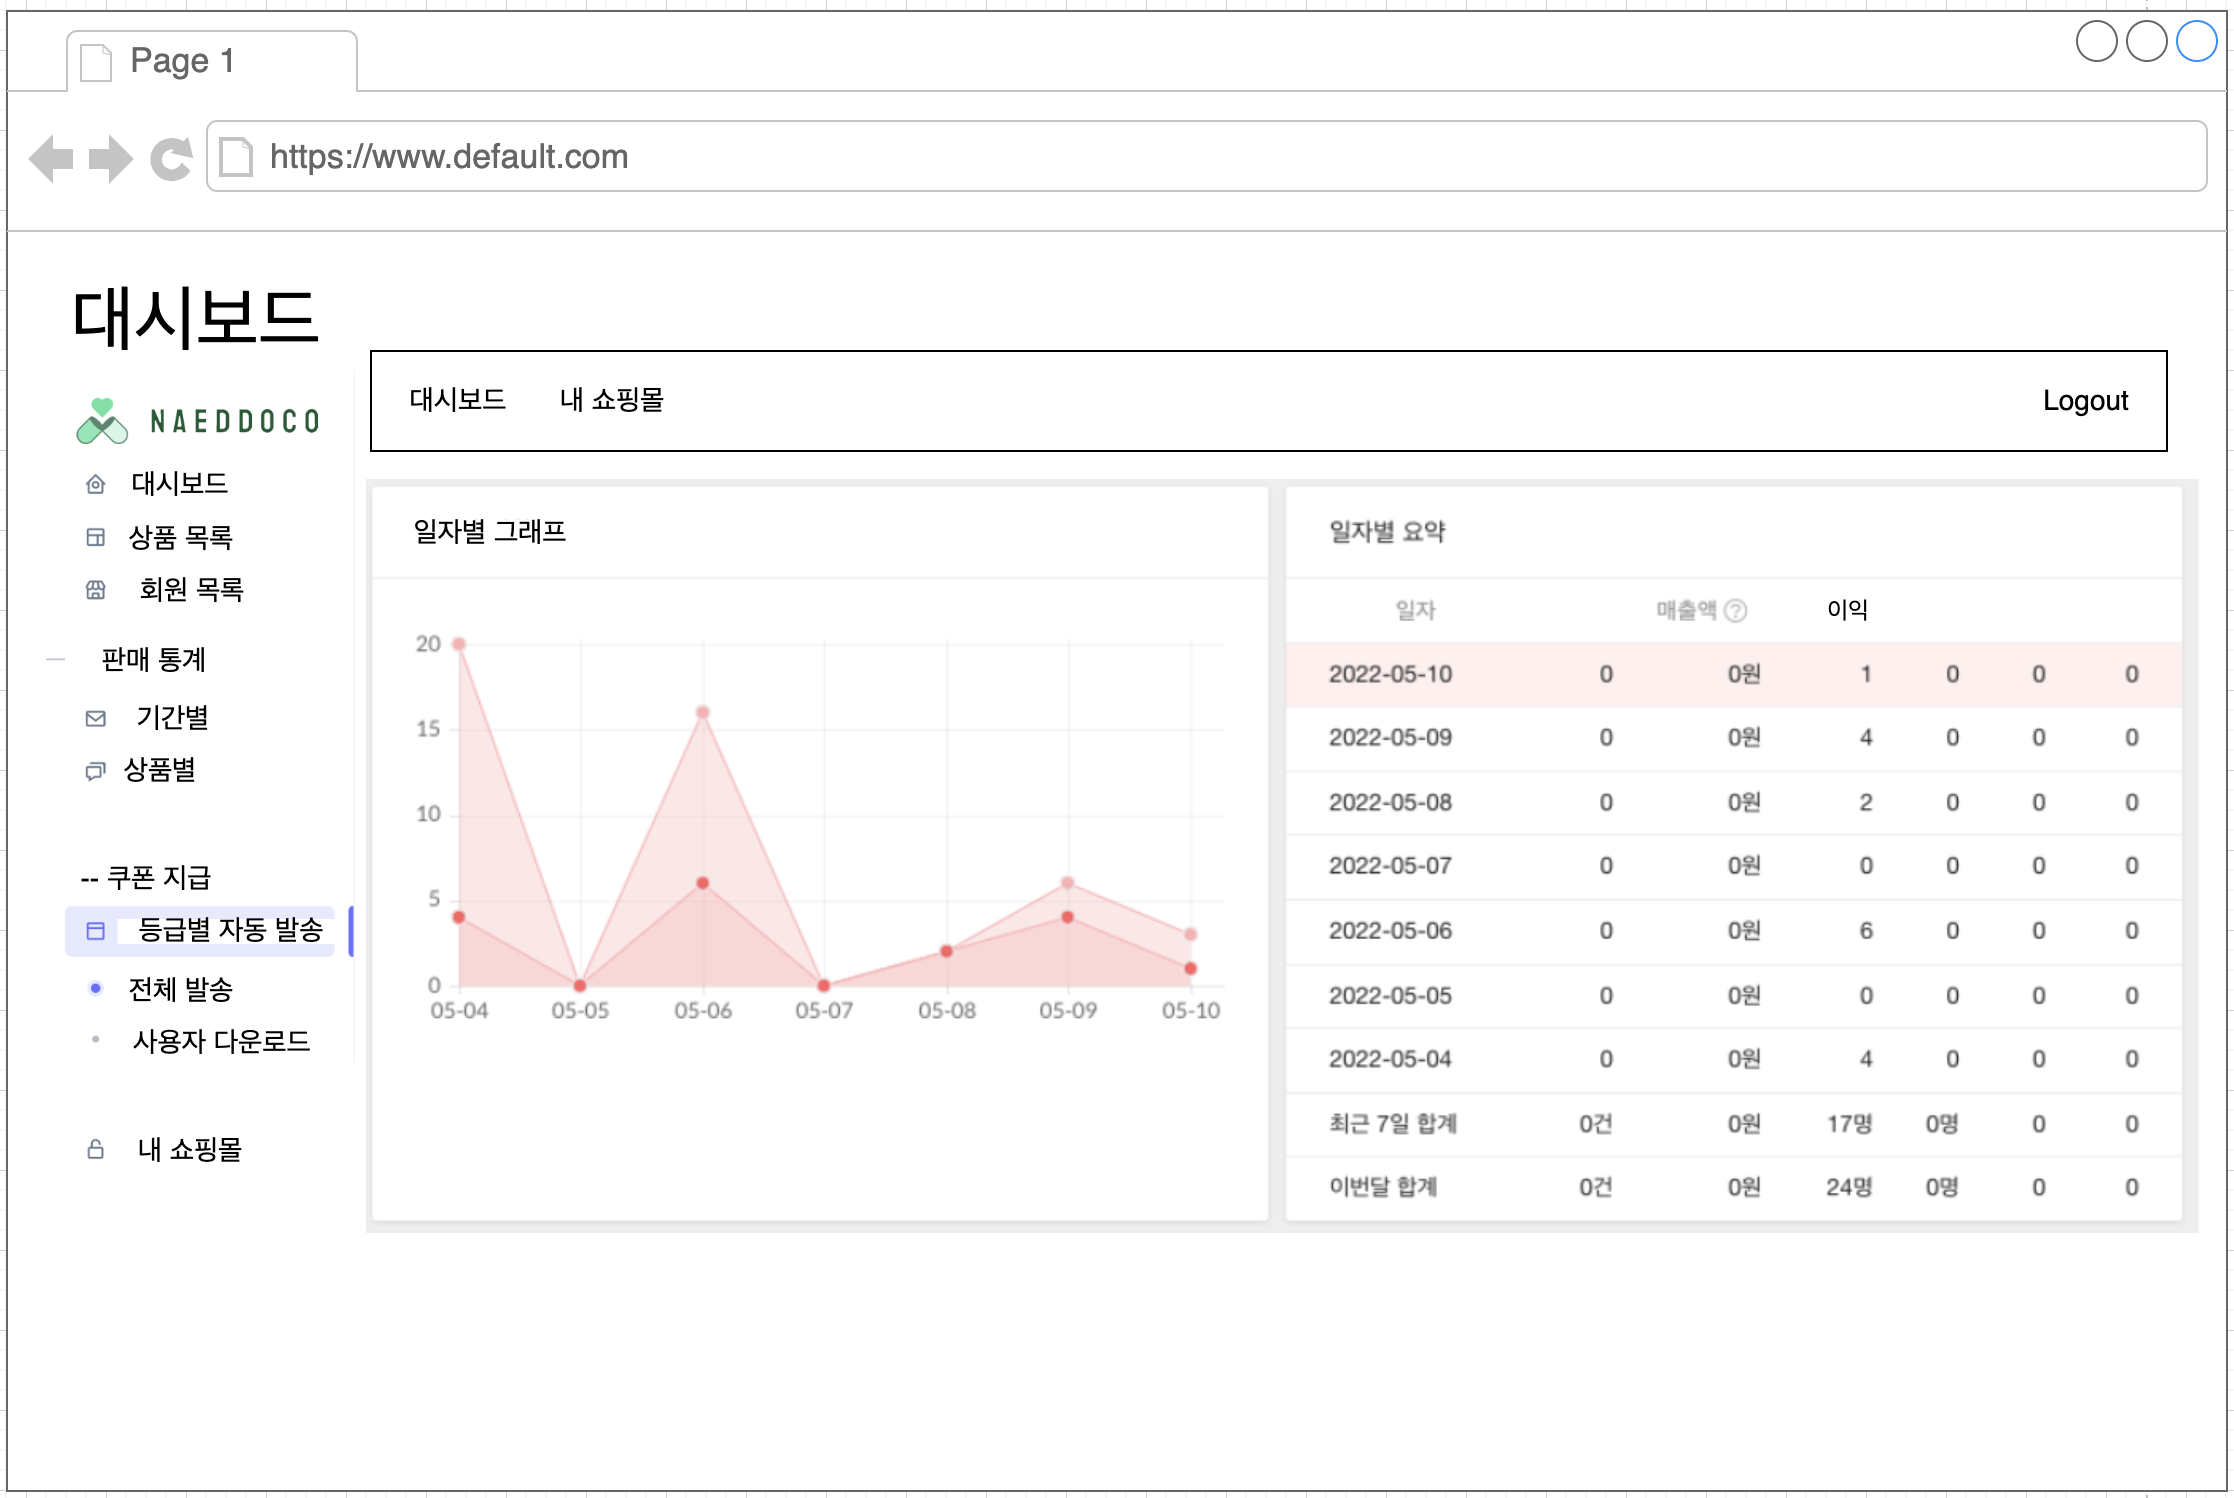This screenshot has height=1498, width=2234.
Task: Click the Logout link
Action: tap(2084, 401)
